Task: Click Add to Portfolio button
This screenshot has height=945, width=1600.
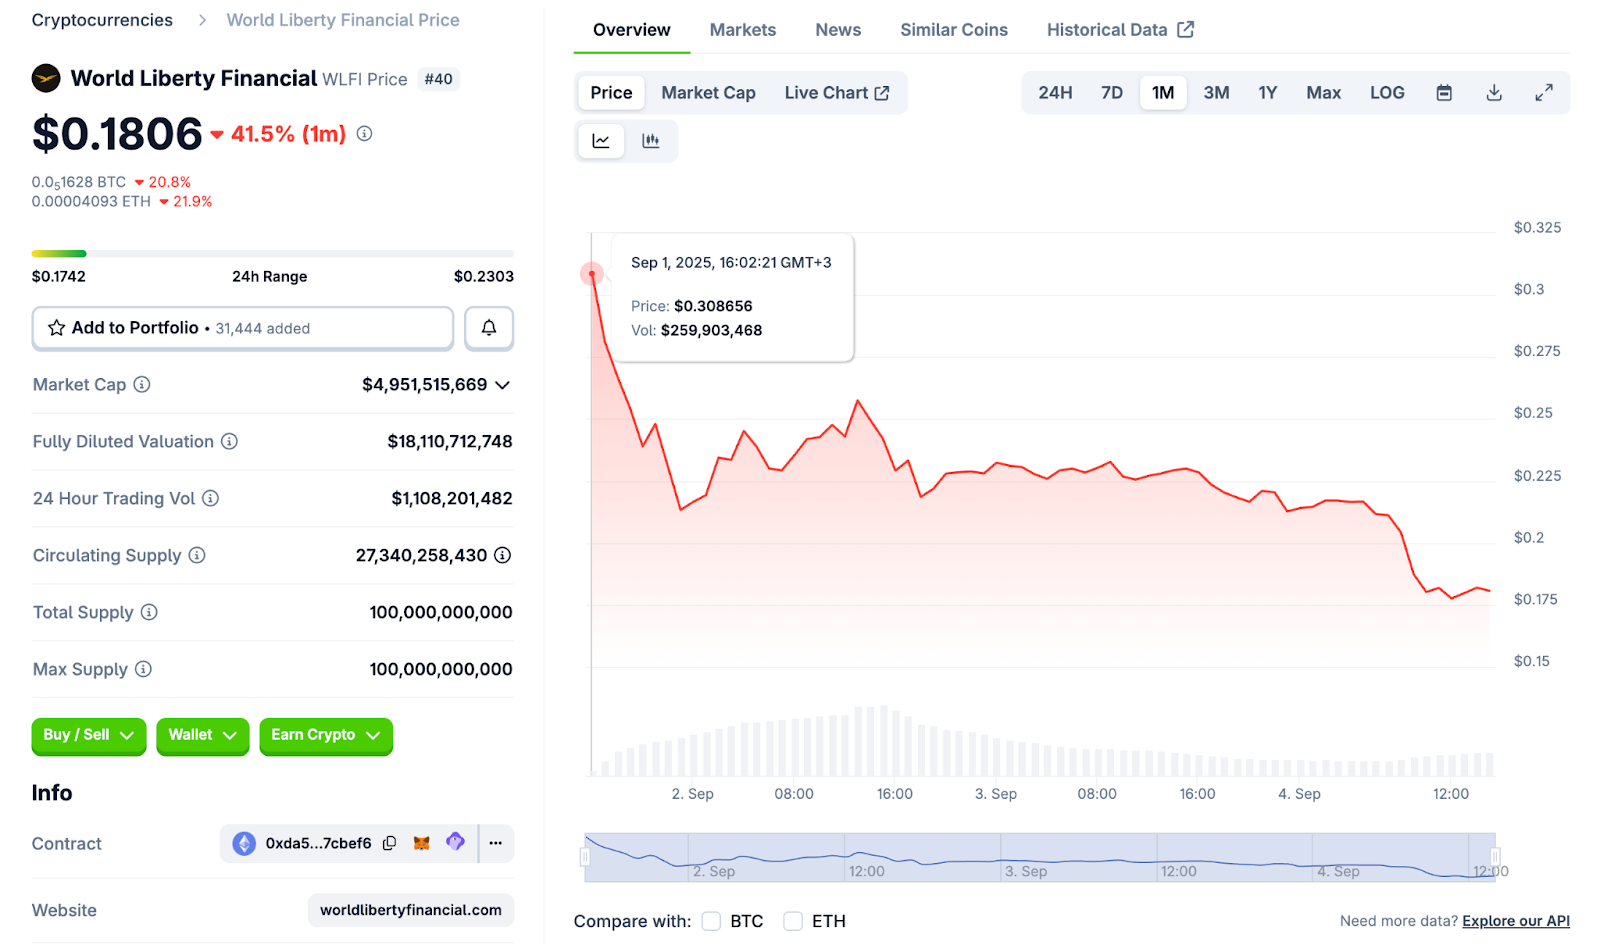Action: 243,328
